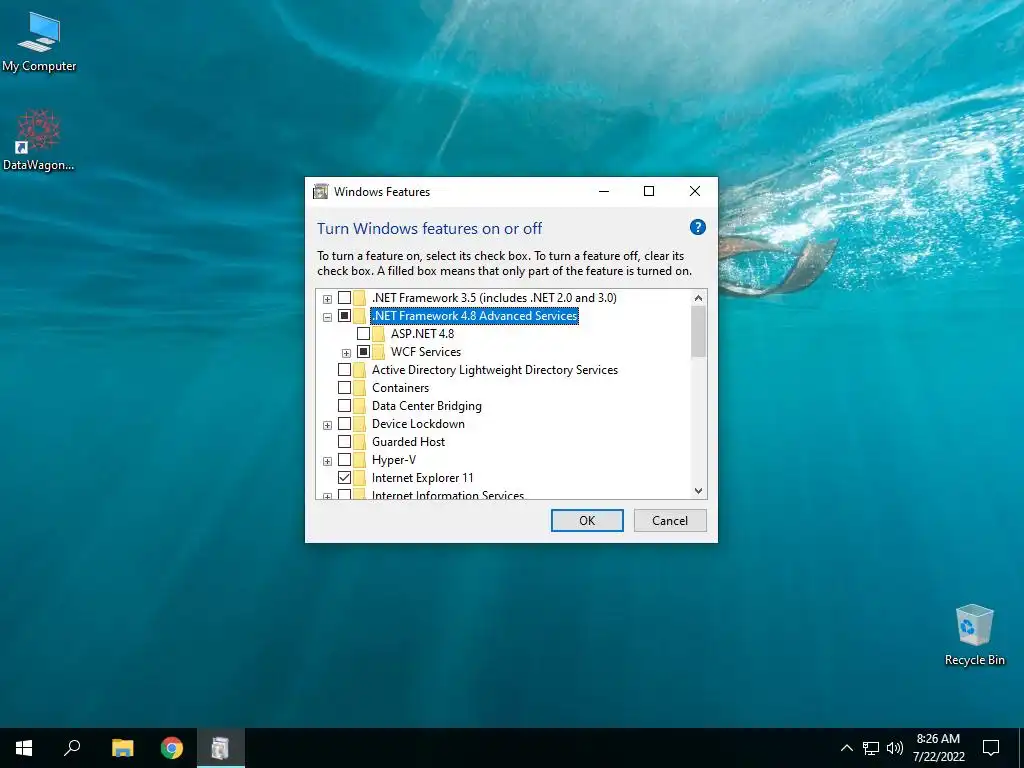Viewport: 1024px width, 768px height.
Task: Click the folder icon beside Data Center Bridging
Action: [x=360, y=406]
